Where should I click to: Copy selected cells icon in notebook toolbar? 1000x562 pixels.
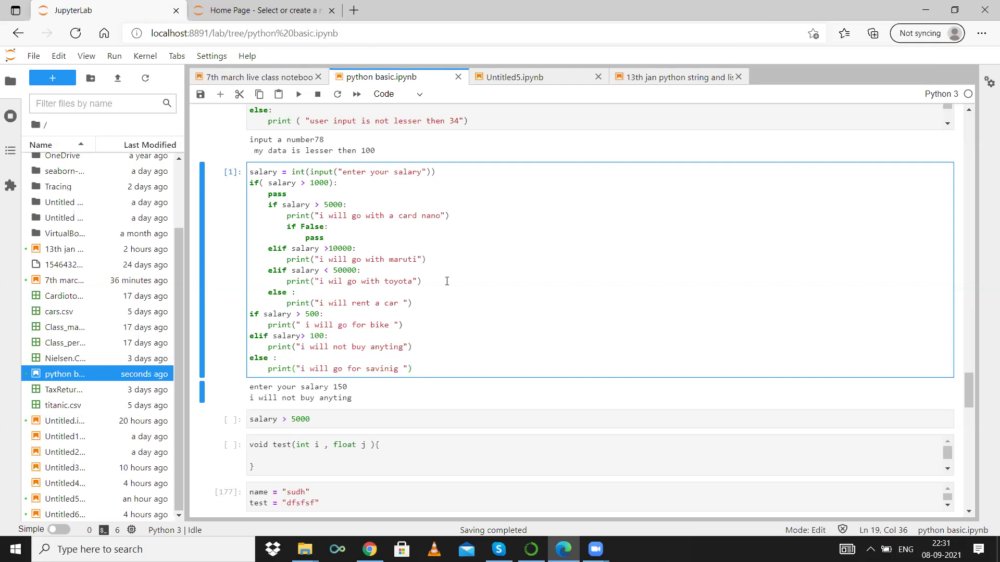(x=259, y=94)
